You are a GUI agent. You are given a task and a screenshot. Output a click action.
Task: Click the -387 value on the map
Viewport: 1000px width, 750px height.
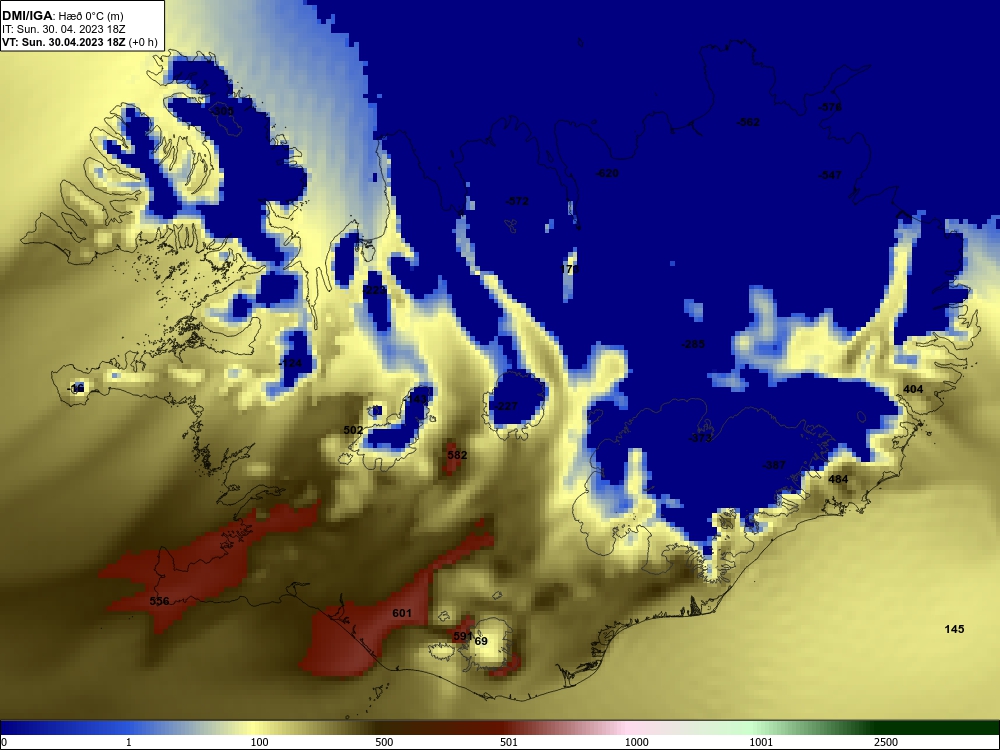point(774,465)
